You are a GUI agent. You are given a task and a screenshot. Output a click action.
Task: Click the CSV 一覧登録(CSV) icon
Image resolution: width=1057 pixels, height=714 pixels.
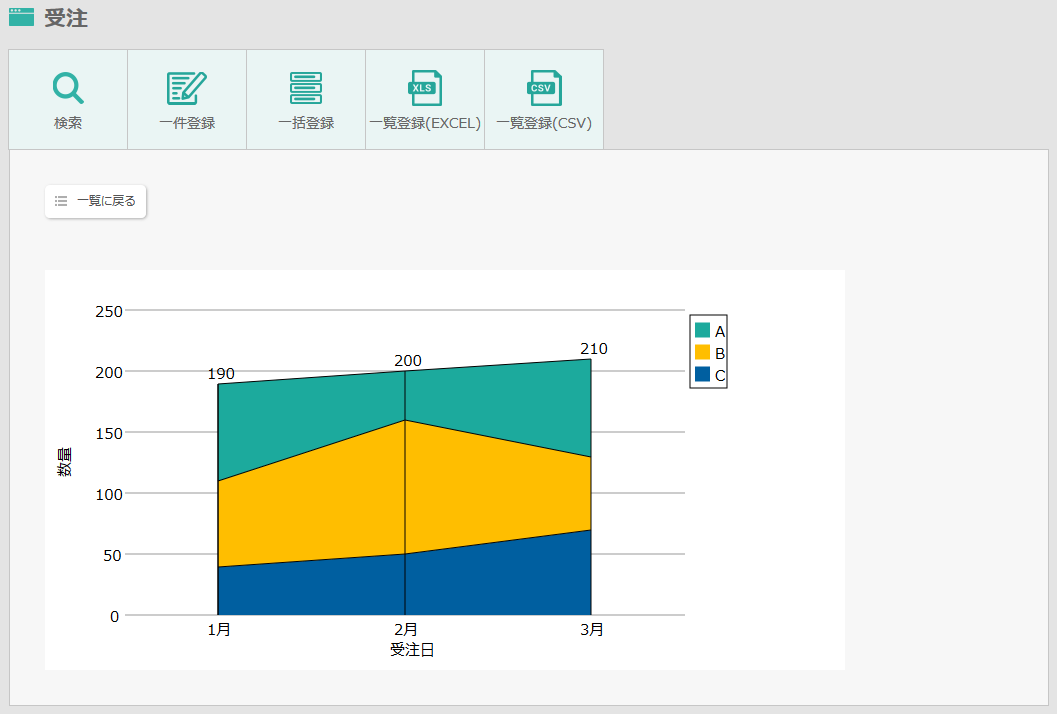(544, 88)
